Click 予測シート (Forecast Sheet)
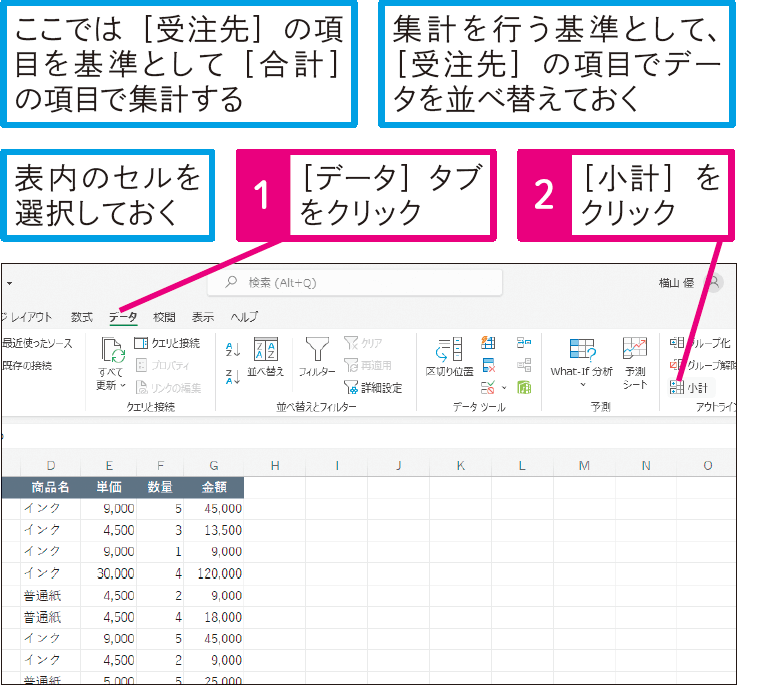 [635, 362]
